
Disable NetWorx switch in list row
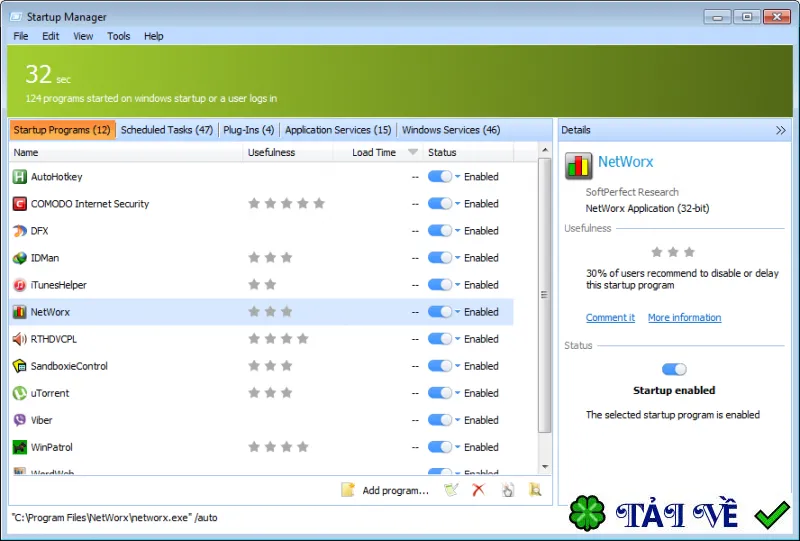click(x=440, y=312)
